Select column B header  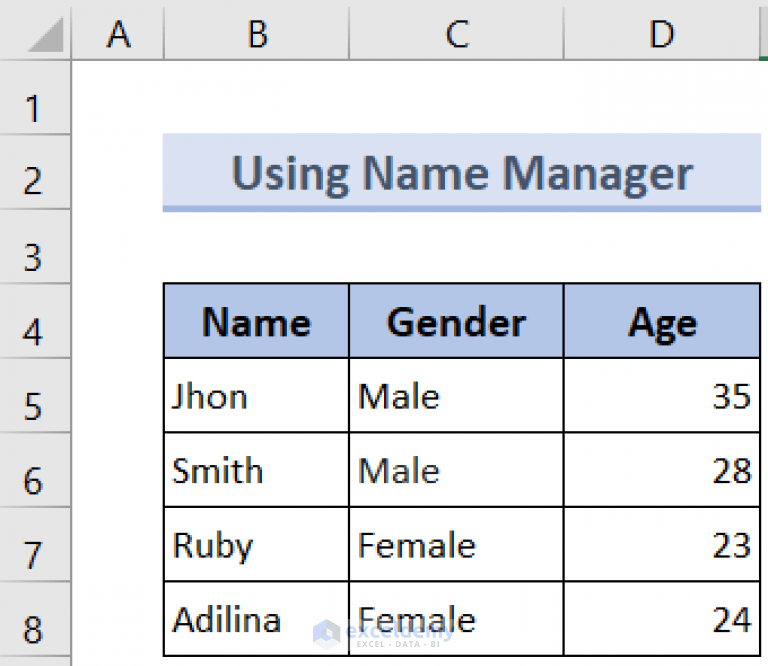257,34
